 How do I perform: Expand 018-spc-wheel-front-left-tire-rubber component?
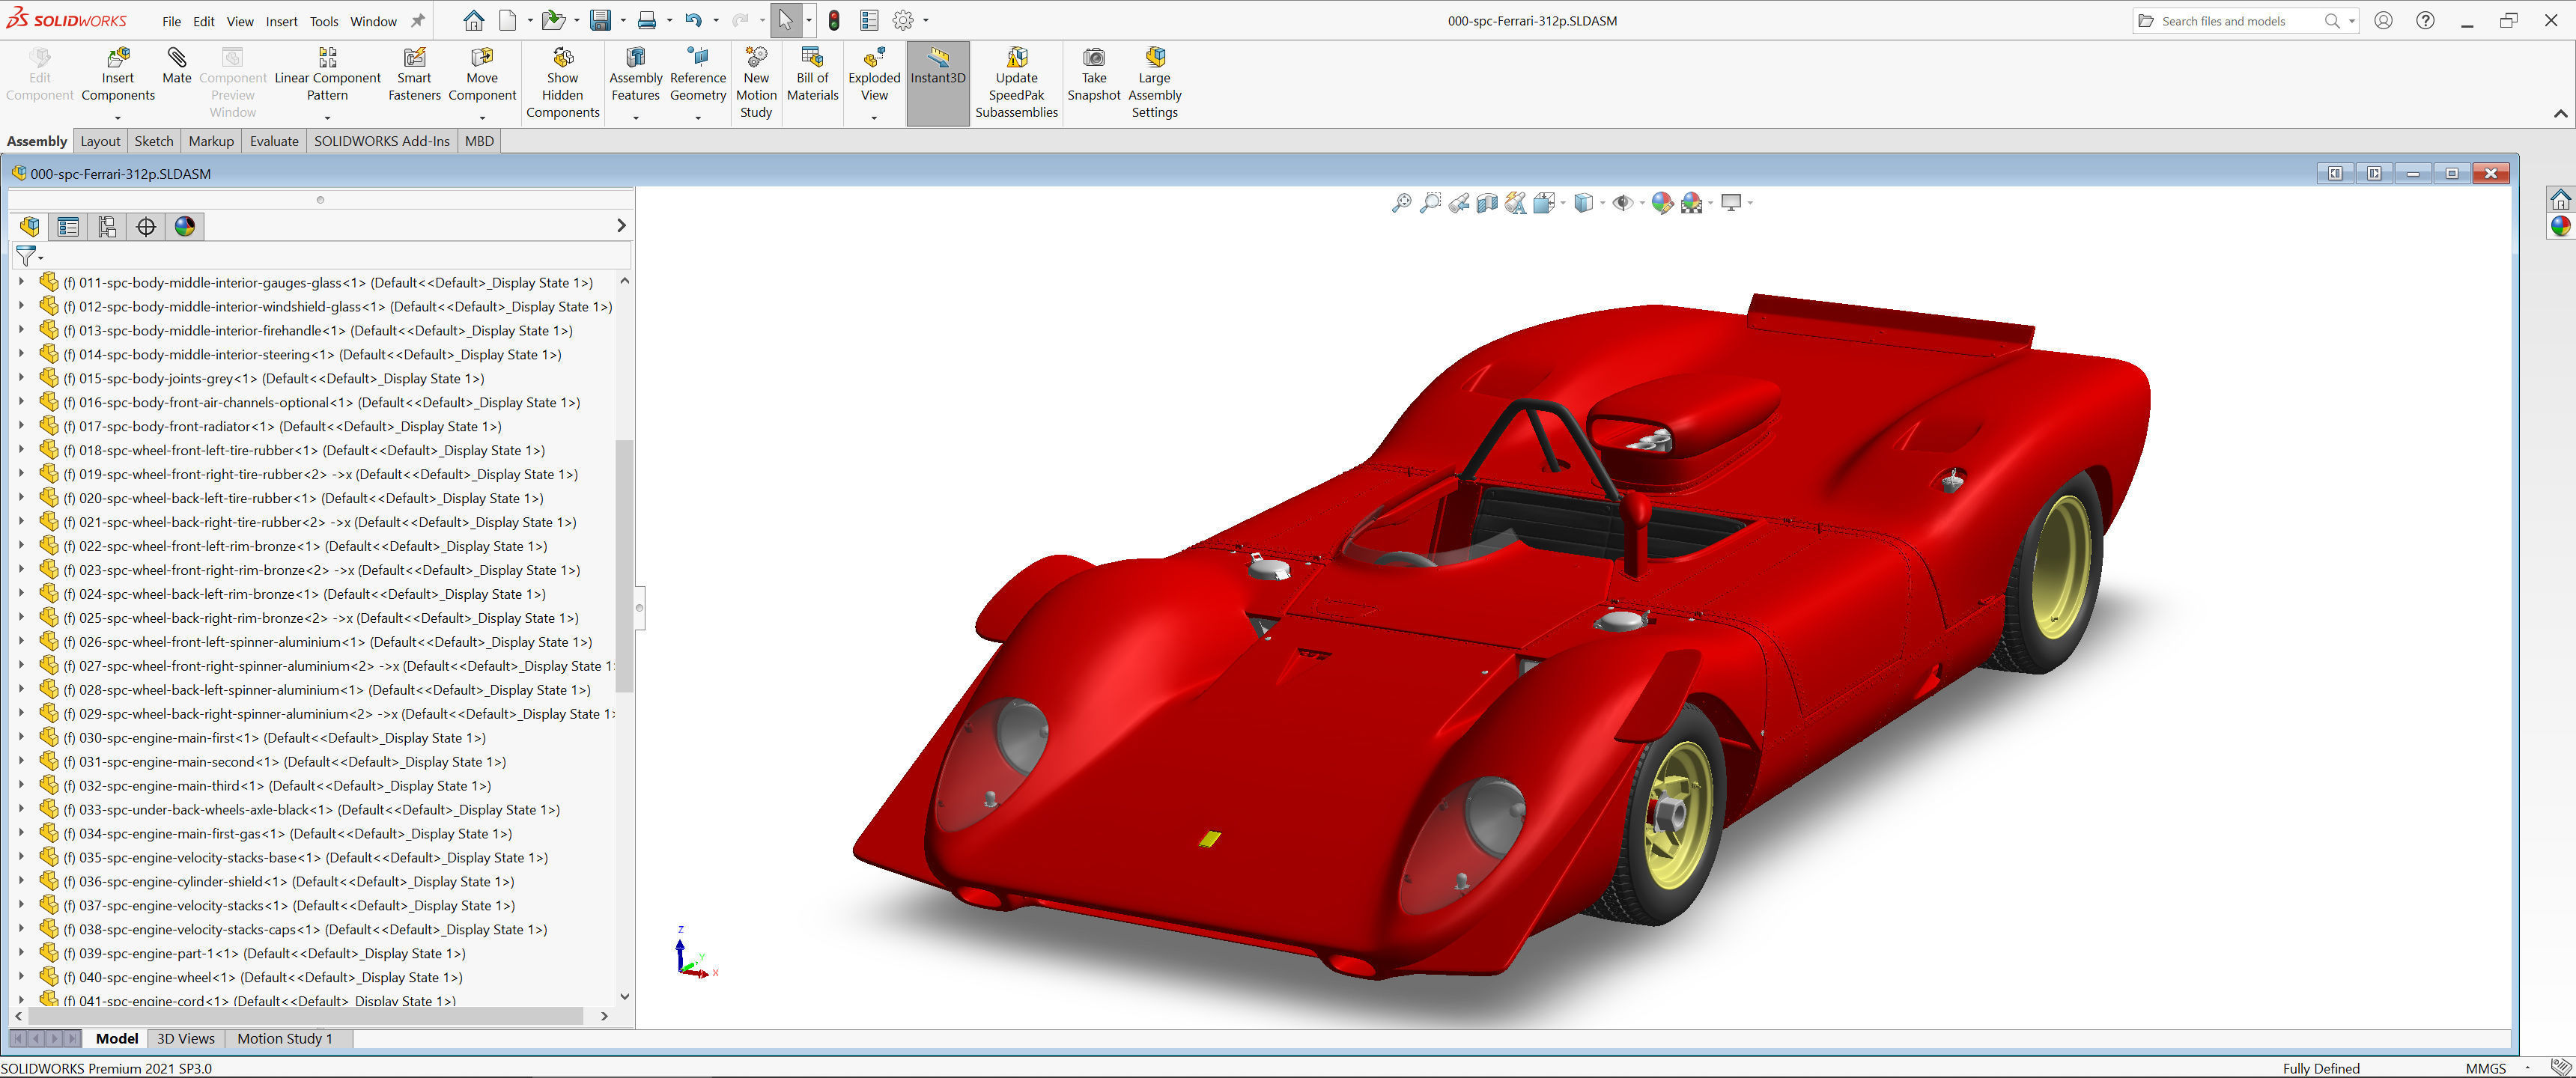click(x=21, y=450)
